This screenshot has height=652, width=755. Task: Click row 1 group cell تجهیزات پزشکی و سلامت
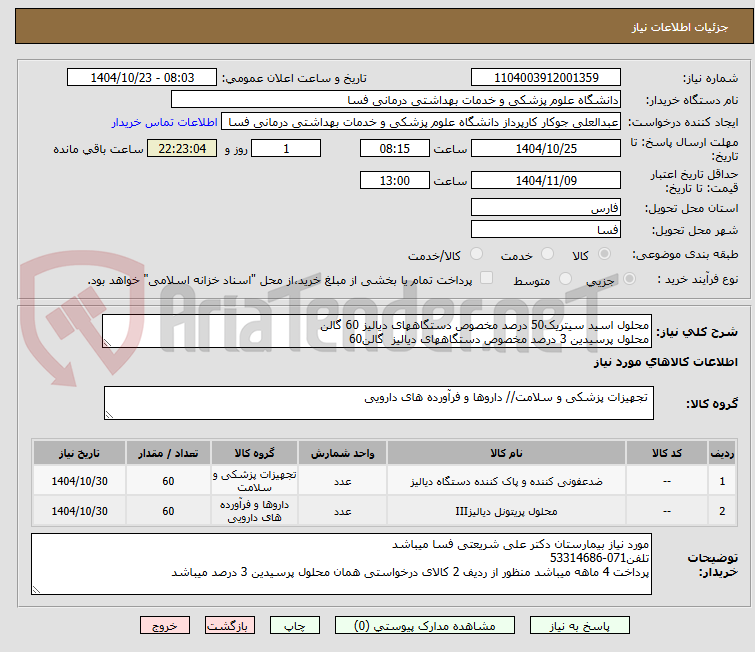coord(254,481)
